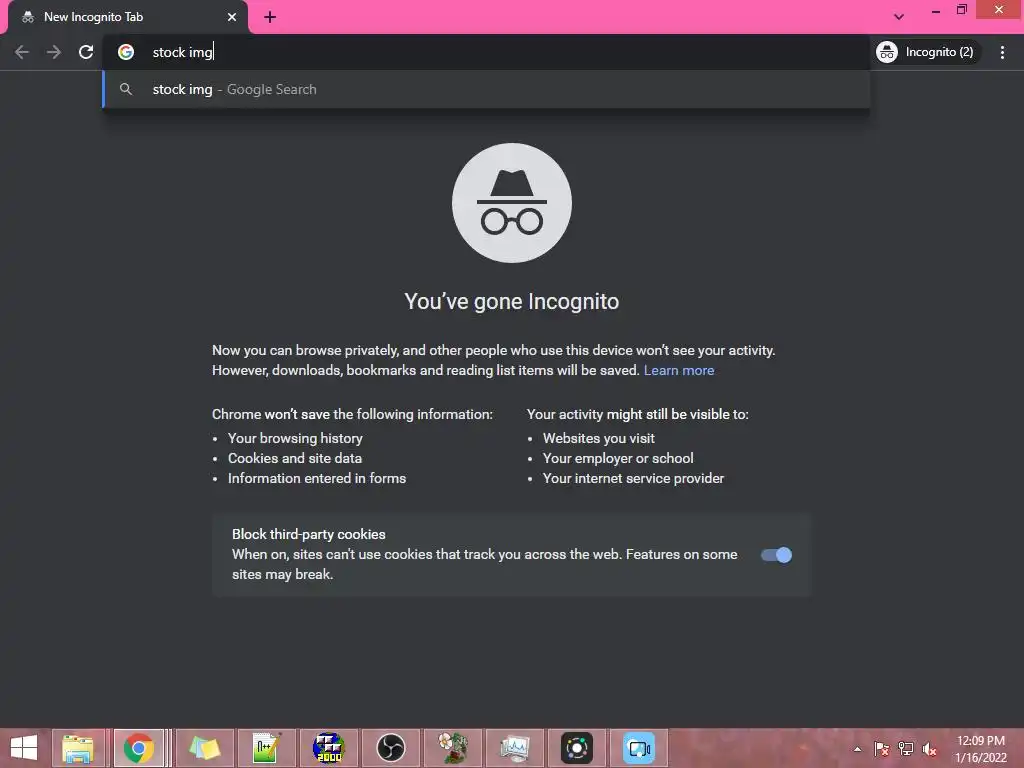The width and height of the screenshot is (1024, 768).
Task: Click 'Information entered in forms' list item
Action: tap(317, 479)
